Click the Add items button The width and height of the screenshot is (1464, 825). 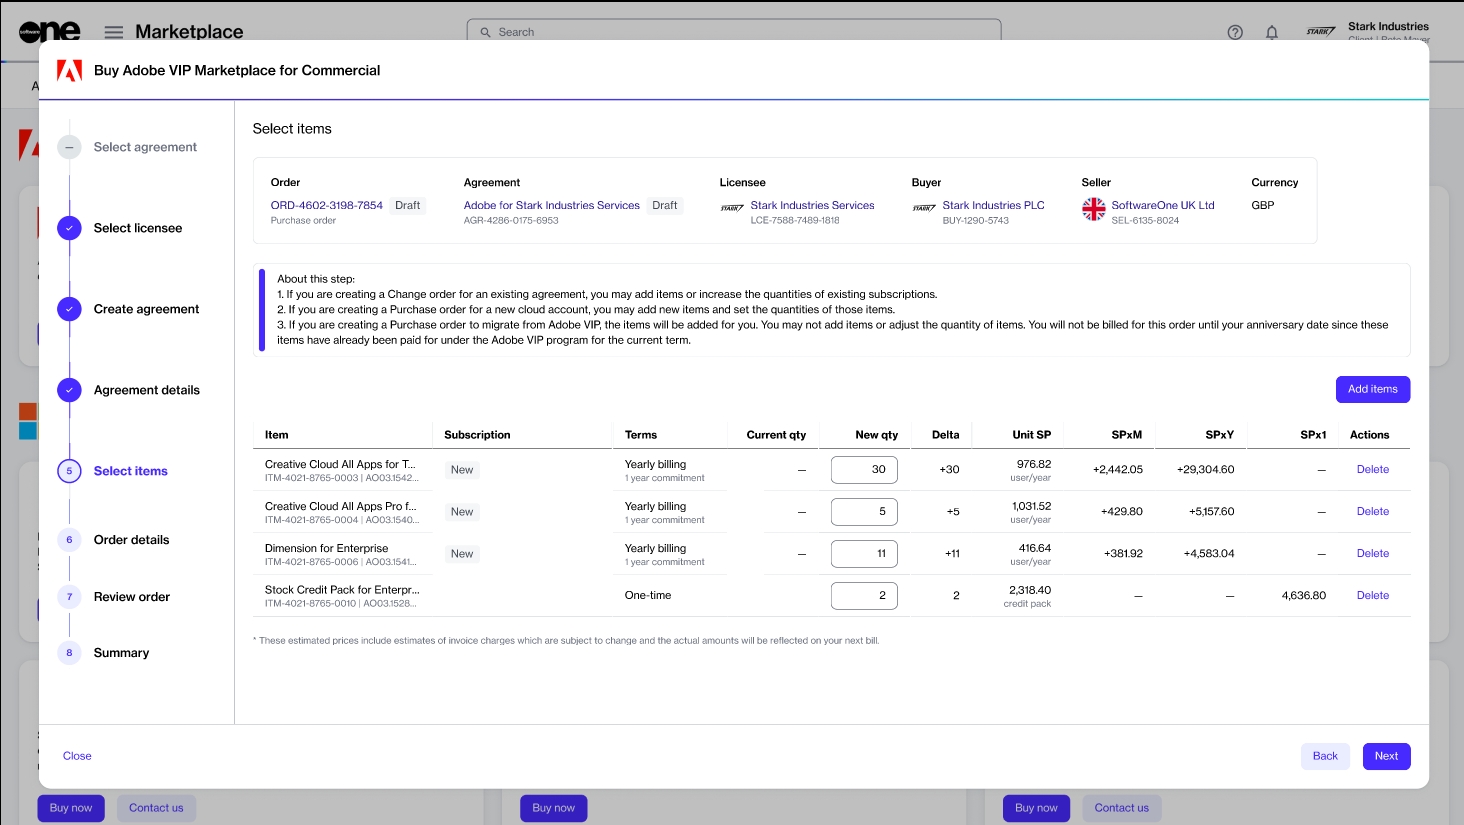tap(1372, 389)
